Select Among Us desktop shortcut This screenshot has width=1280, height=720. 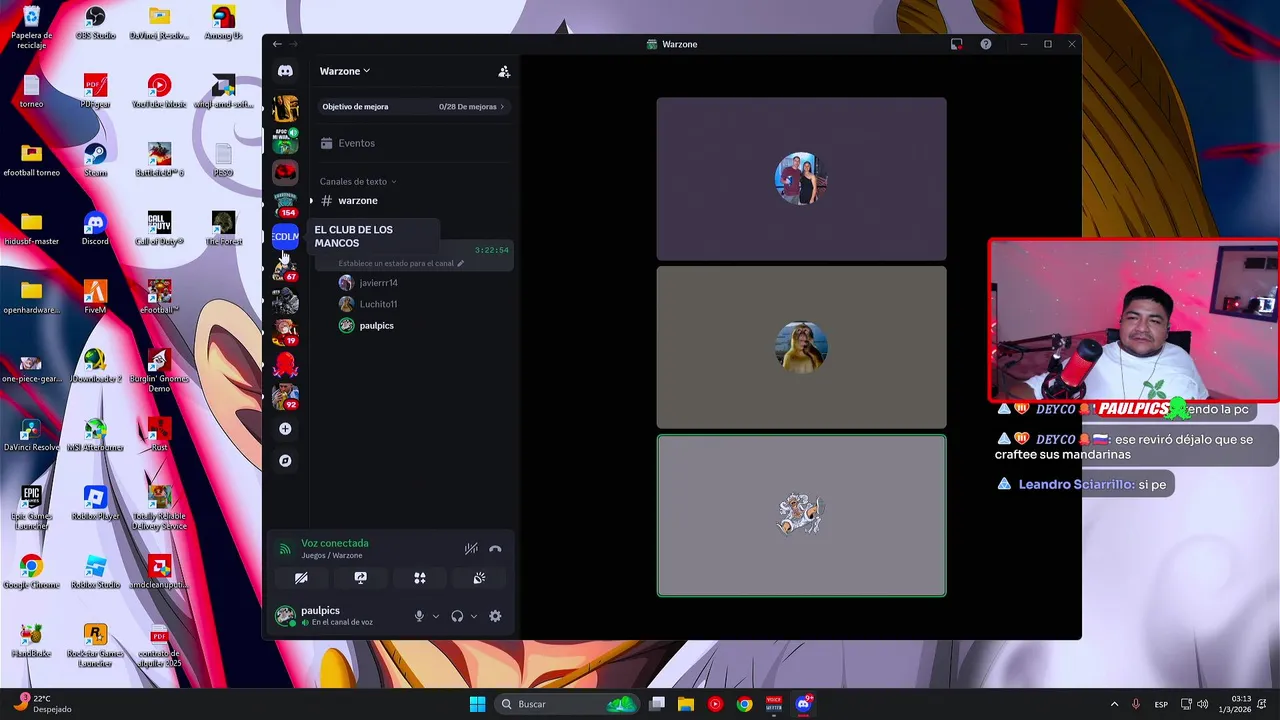pyautogui.click(x=223, y=22)
